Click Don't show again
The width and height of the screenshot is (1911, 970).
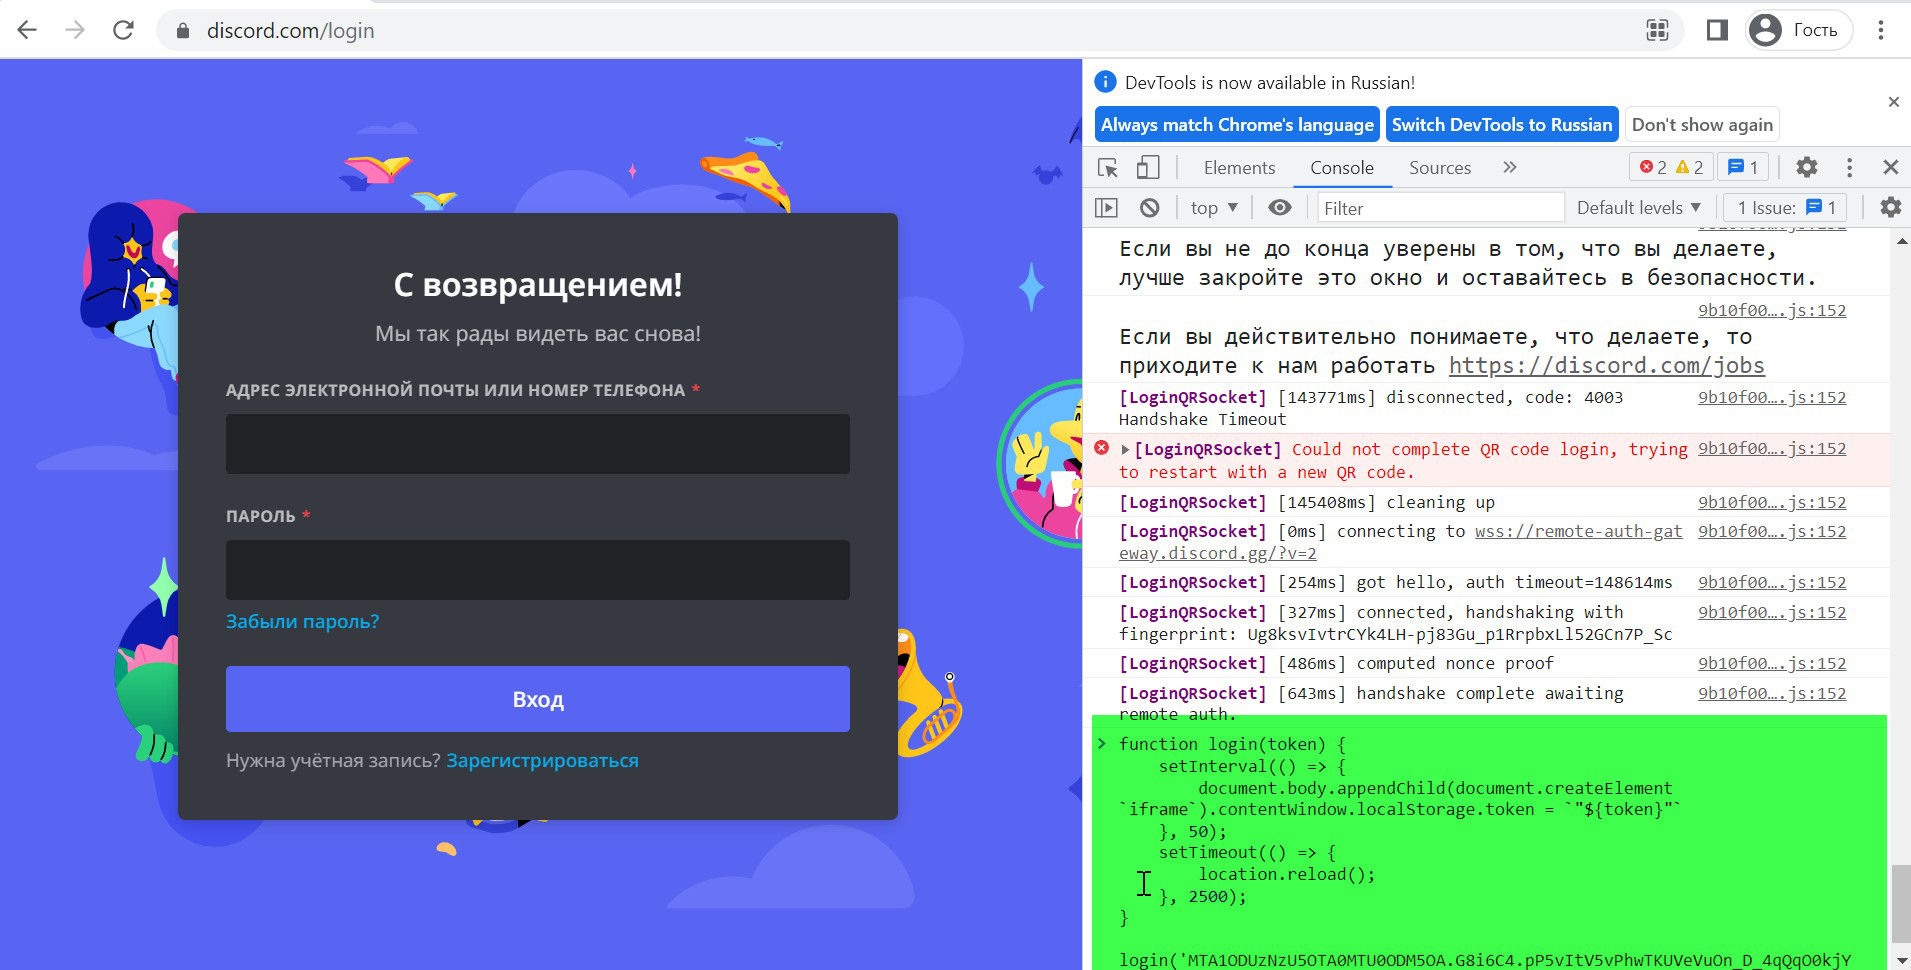[x=1702, y=125]
